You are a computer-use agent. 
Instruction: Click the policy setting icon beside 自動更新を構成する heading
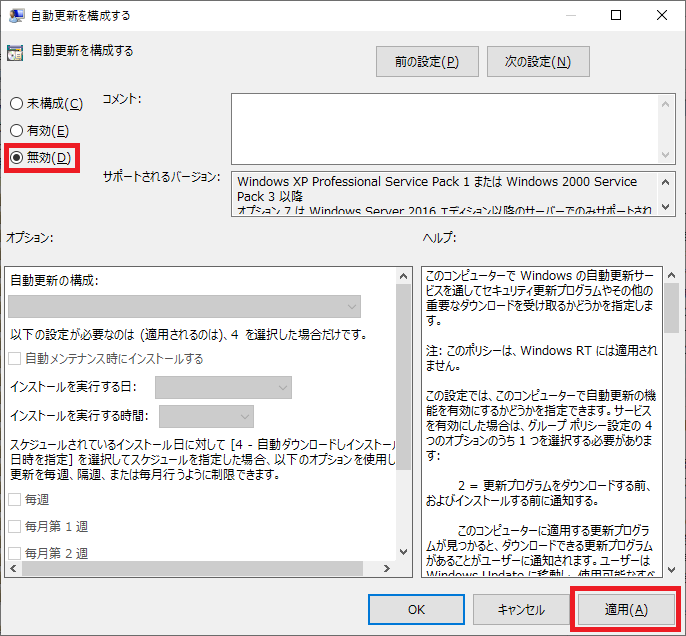[x=15, y=53]
